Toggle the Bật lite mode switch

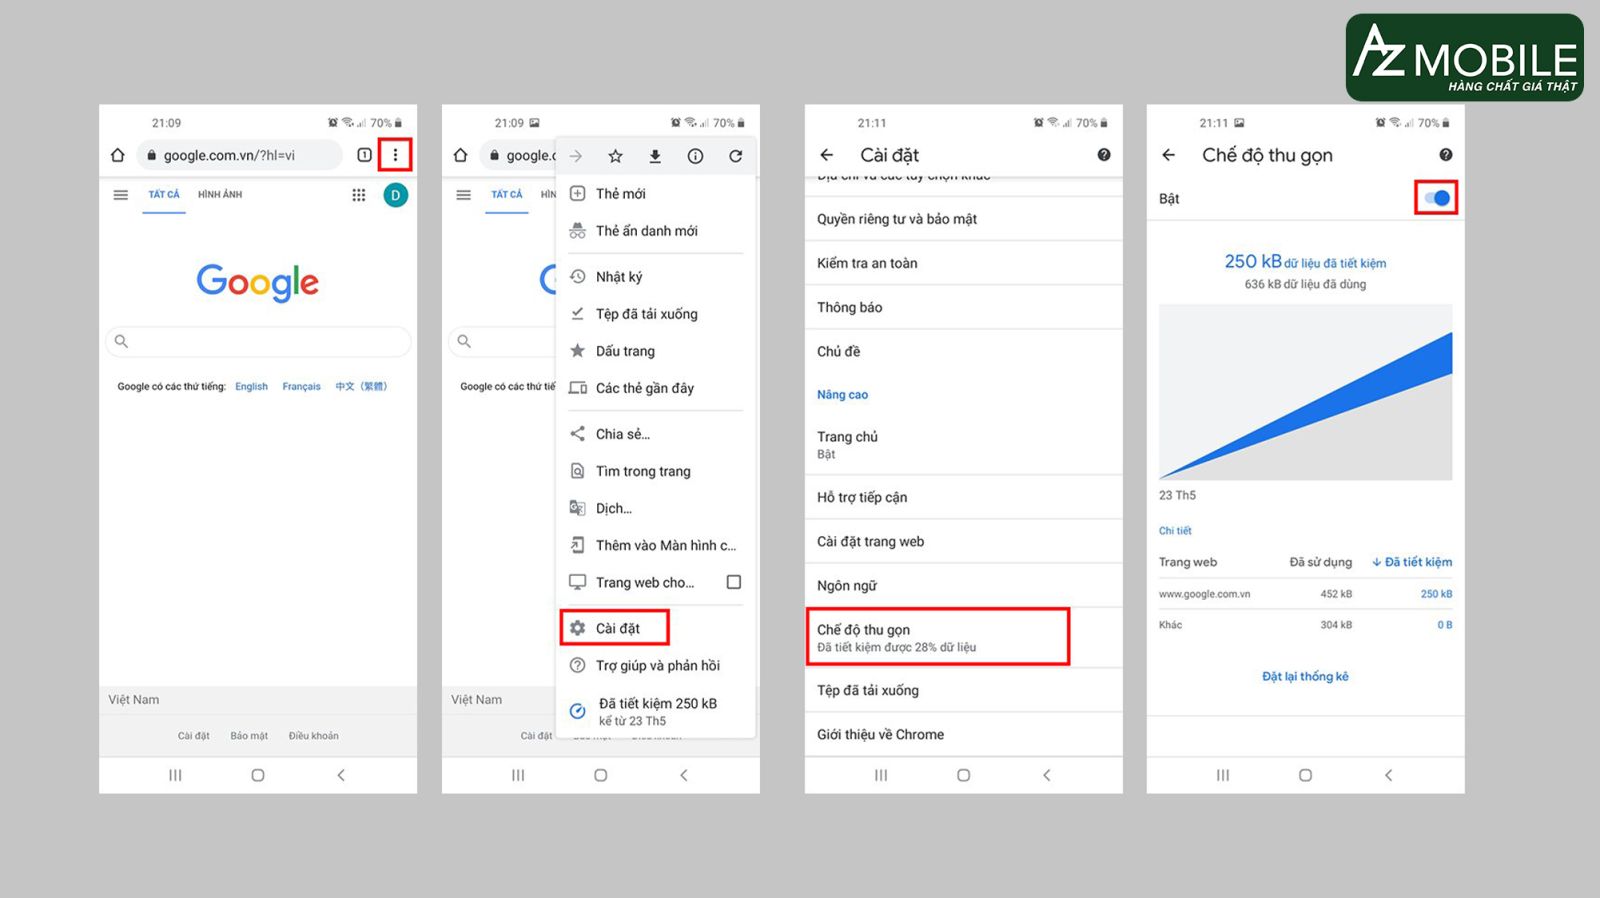pos(1437,198)
